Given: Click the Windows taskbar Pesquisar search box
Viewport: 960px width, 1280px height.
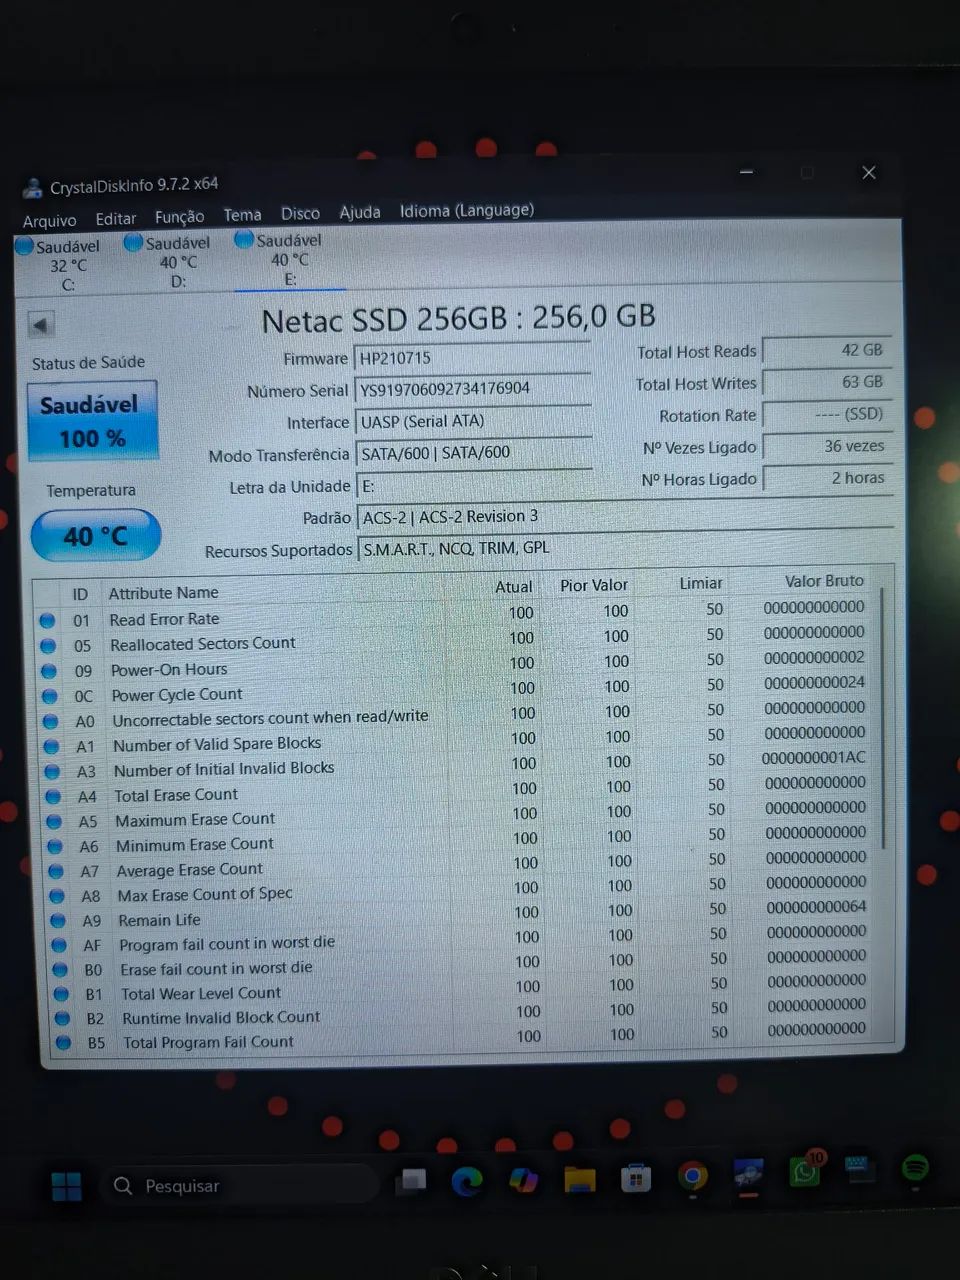Looking at the screenshot, I should (x=240, y=1186).
